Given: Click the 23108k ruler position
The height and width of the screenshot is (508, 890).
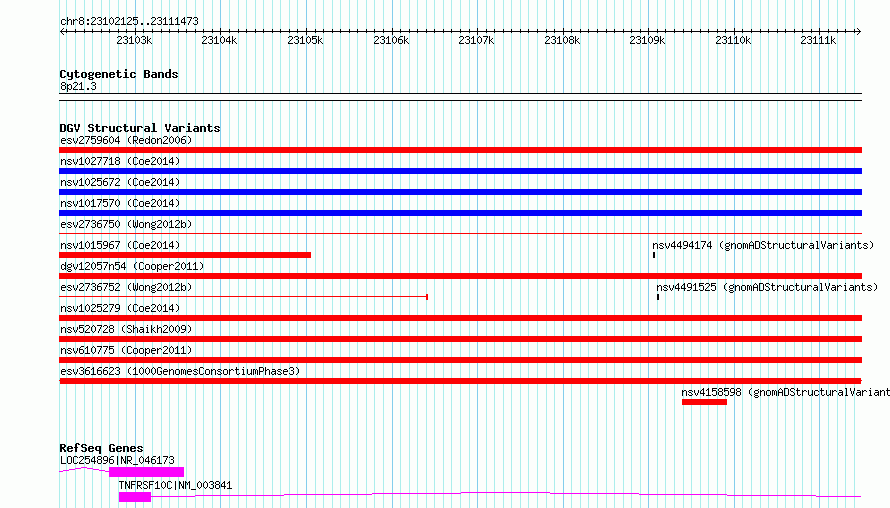Looking at the screenshot, I should click(x=562, y=40).
